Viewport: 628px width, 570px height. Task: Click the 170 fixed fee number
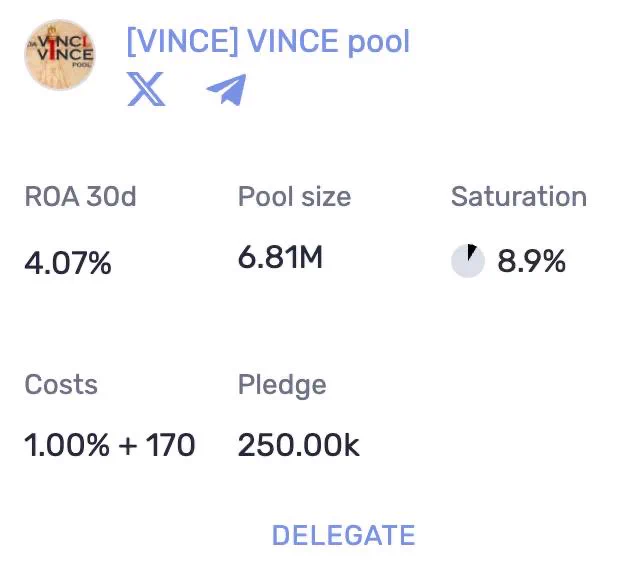tap(170, 445)
